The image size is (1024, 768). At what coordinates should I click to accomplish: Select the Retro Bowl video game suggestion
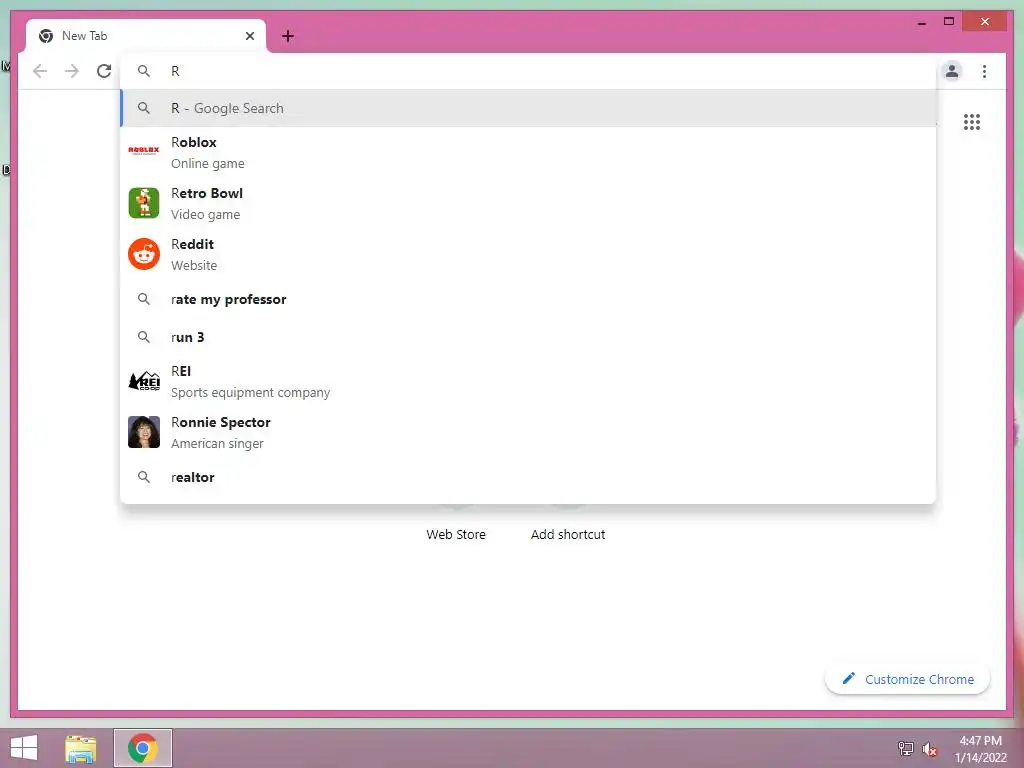click(x=528, y=203)
